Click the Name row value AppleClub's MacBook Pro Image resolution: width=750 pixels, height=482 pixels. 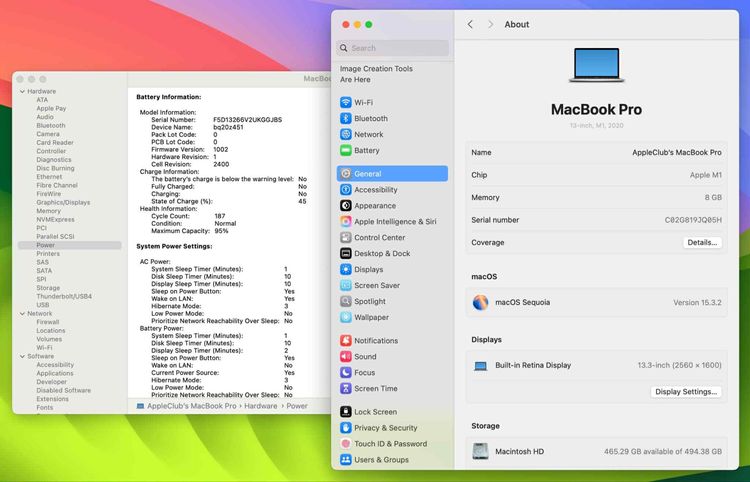(x=677, y=153)
